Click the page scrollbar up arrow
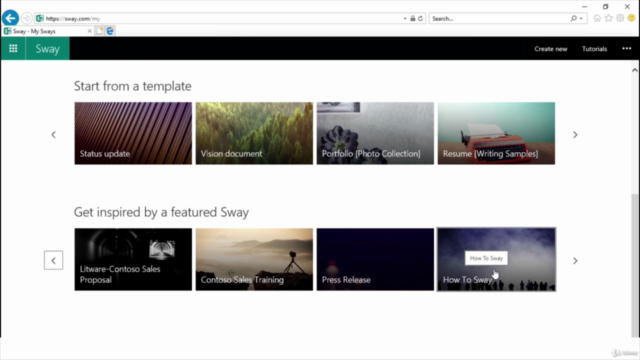The height and width of the screenshot is (360, 640). pos(635,70)
